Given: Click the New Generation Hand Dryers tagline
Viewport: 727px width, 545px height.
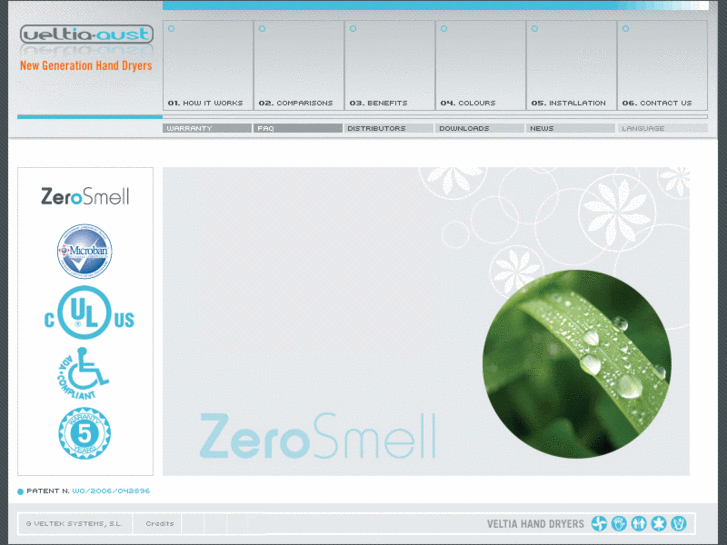Looking at the screenshot, I should click(x=86, y=66).
